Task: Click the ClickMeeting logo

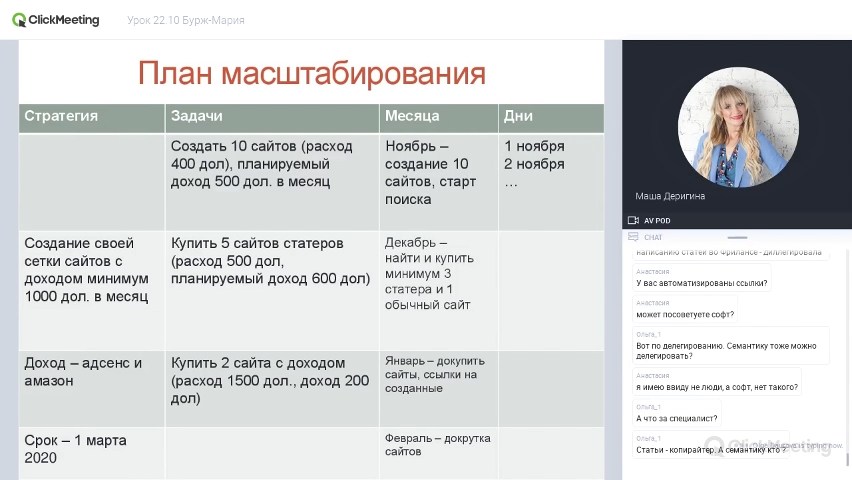Action: pos(56,20)
